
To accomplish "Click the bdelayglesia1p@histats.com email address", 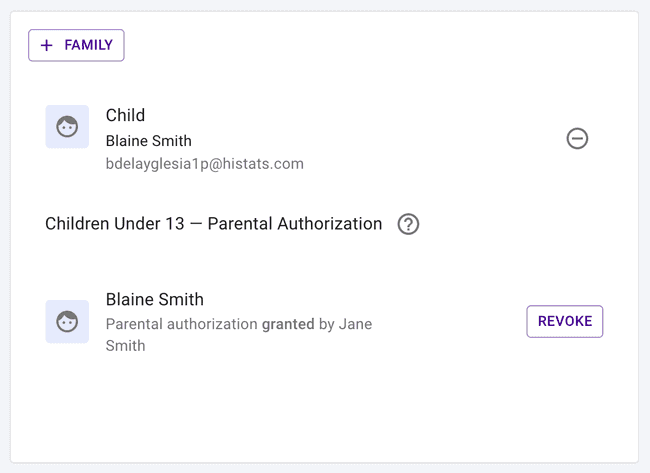I will pyautogui.click(x=204, y=163).
